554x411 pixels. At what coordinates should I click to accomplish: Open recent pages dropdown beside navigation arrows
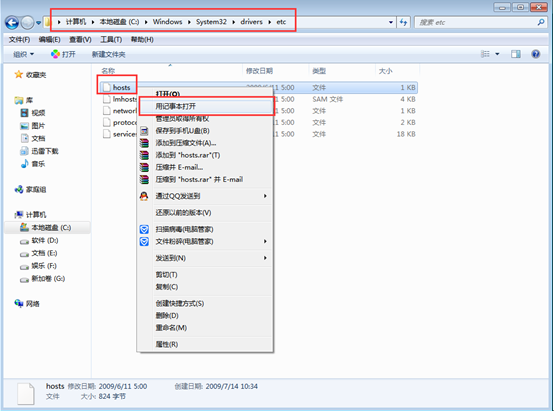coord(38,23)
